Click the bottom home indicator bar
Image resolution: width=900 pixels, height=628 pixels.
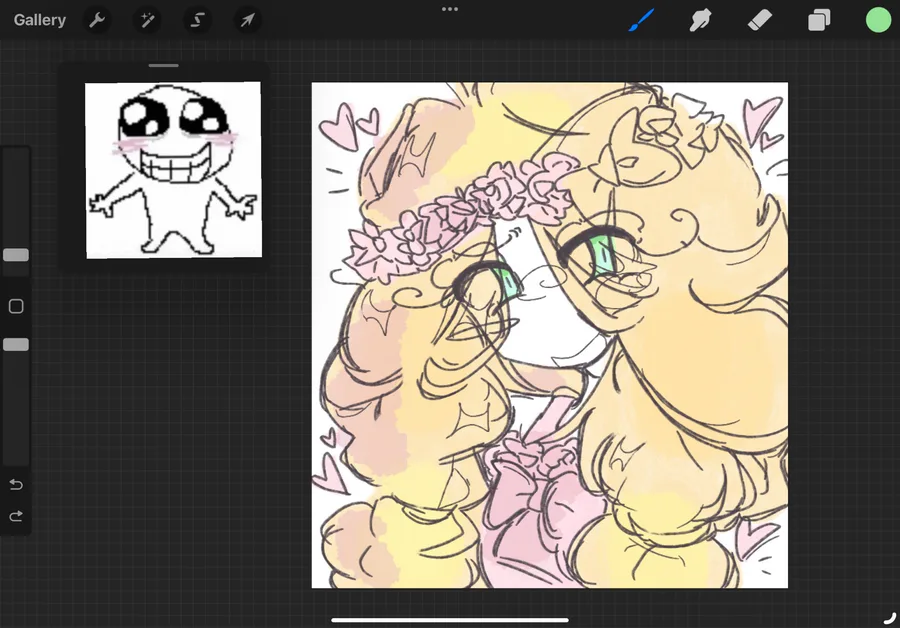[x=450, y=620]
